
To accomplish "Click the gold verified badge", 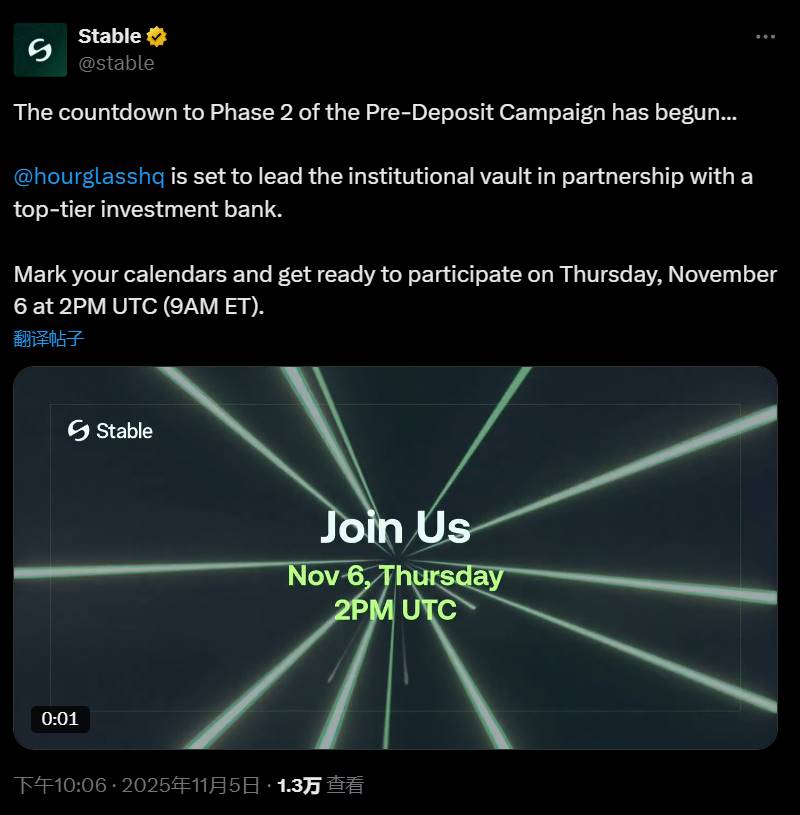I will click(157, 37).
